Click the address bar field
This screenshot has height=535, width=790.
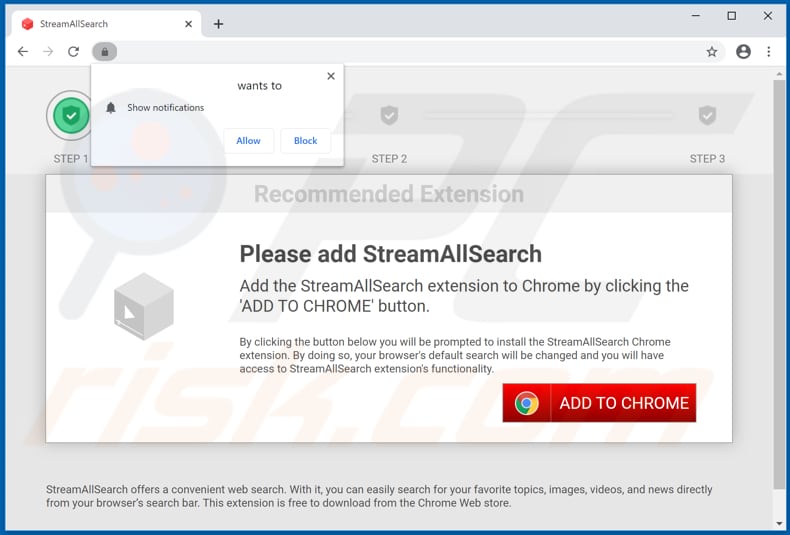point(411,51)
